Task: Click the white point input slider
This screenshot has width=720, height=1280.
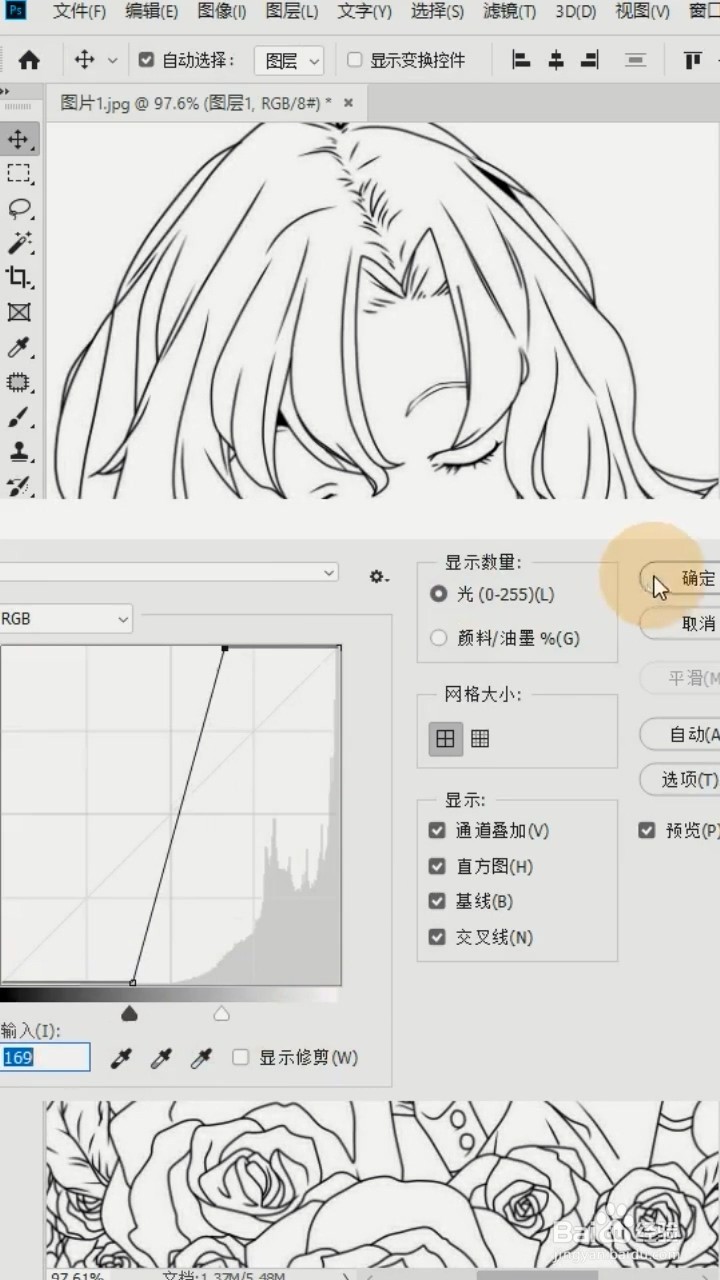Action: coord(222,1014)
